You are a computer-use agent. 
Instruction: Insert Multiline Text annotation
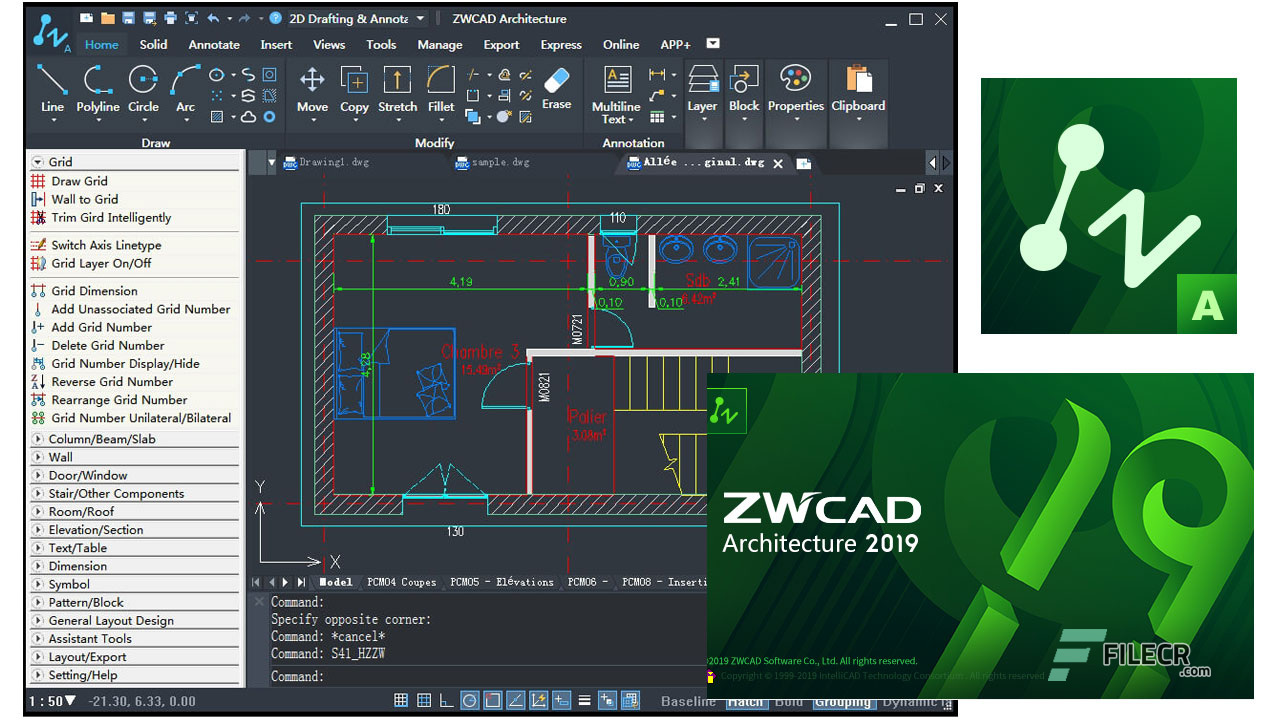(616, 94)
